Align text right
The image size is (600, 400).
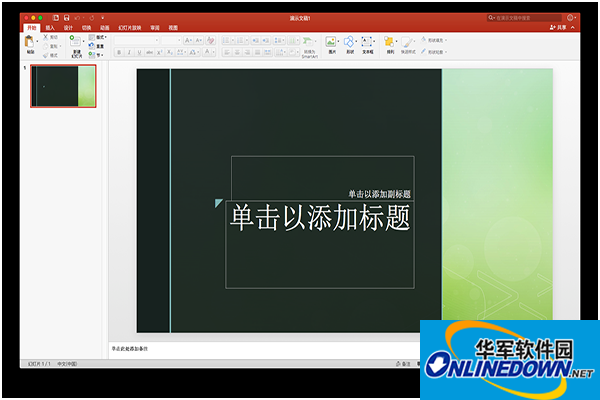point(247,52)
